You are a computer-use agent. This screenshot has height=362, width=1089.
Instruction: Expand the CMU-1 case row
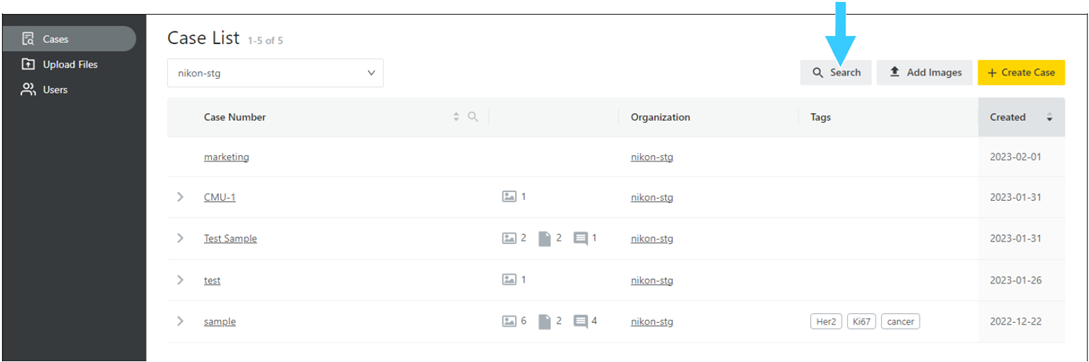coord(181,197)
